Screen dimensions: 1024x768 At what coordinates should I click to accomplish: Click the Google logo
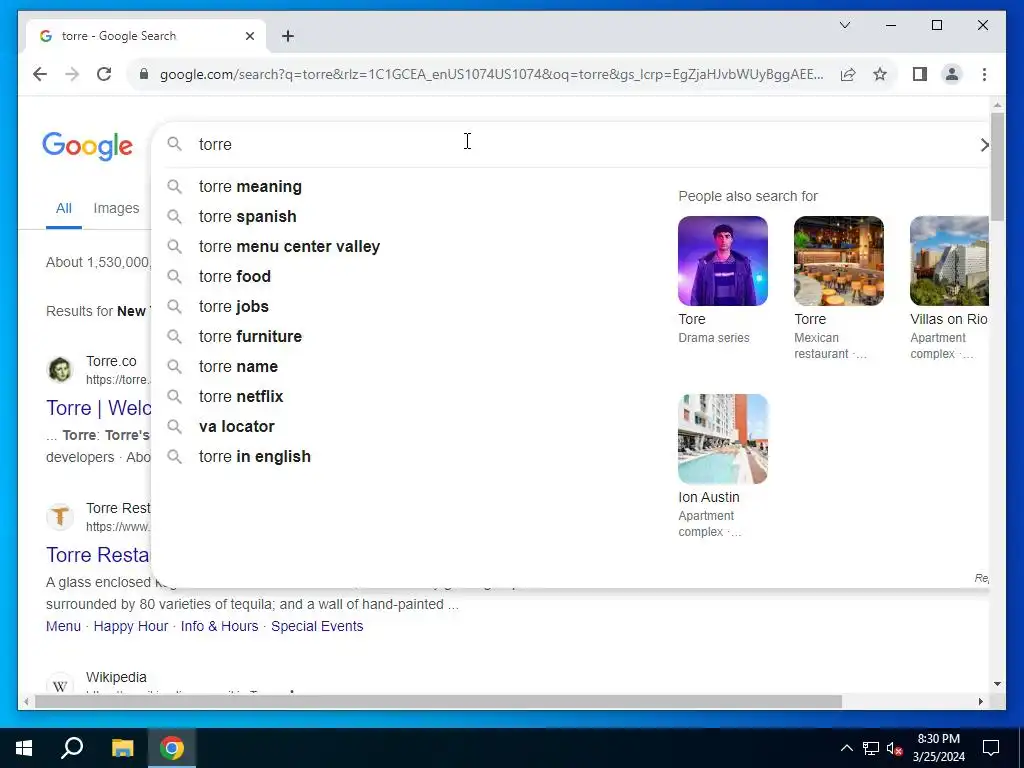coord(88,146)
